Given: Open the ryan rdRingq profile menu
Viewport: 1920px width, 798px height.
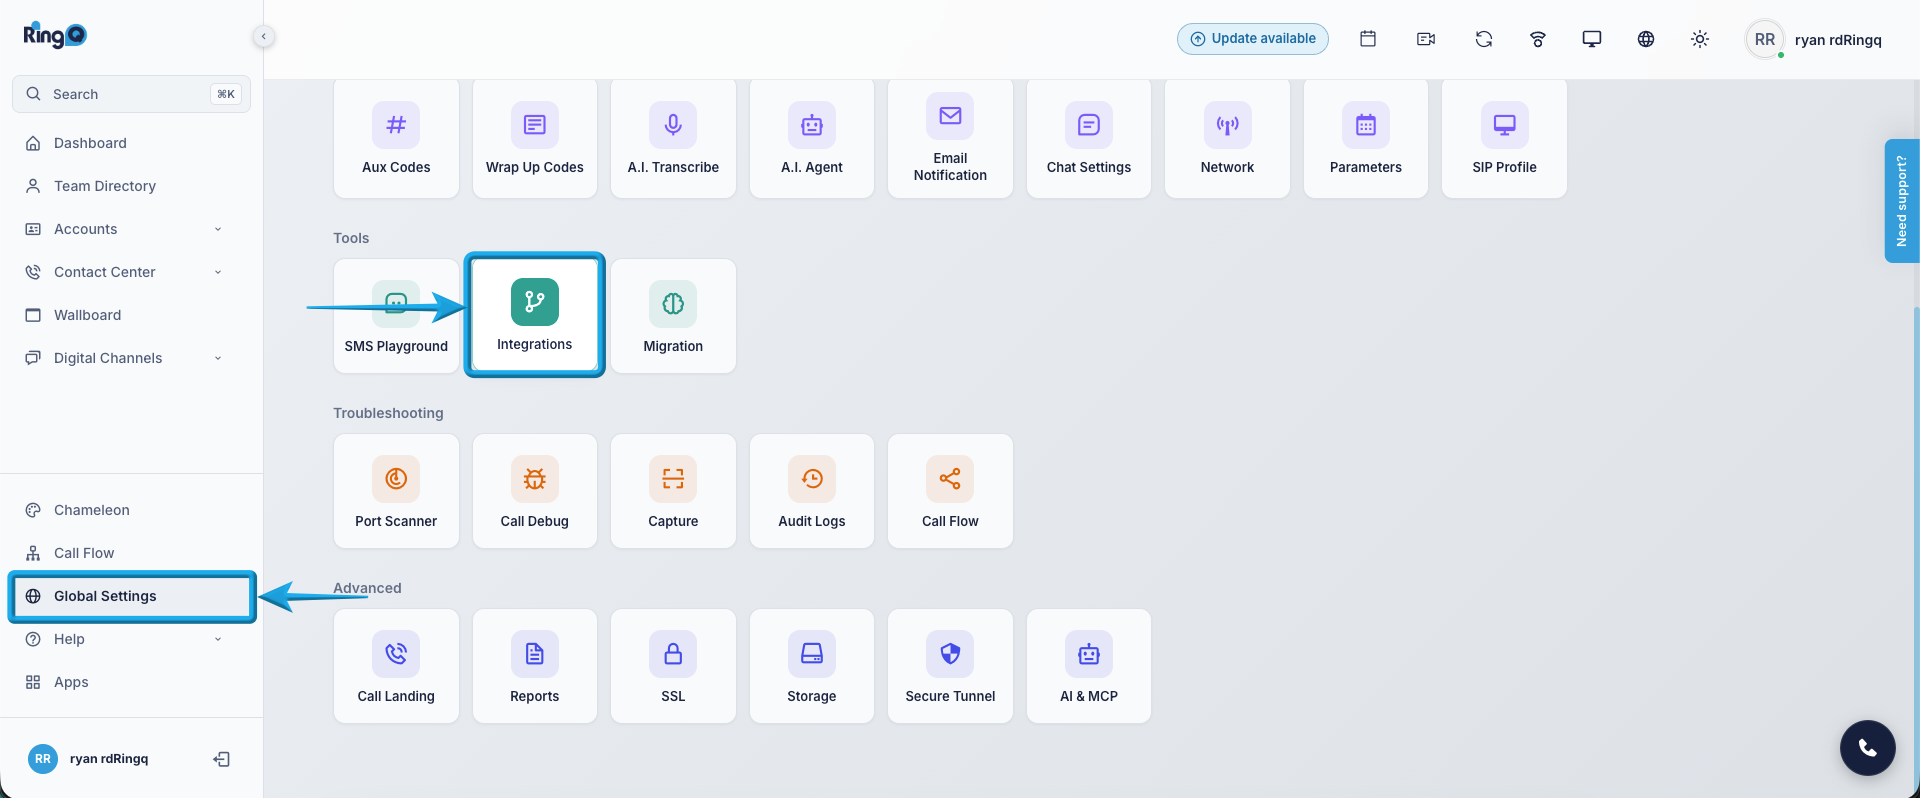Looking at the screenshot, I should click(x=1815, y=40).
